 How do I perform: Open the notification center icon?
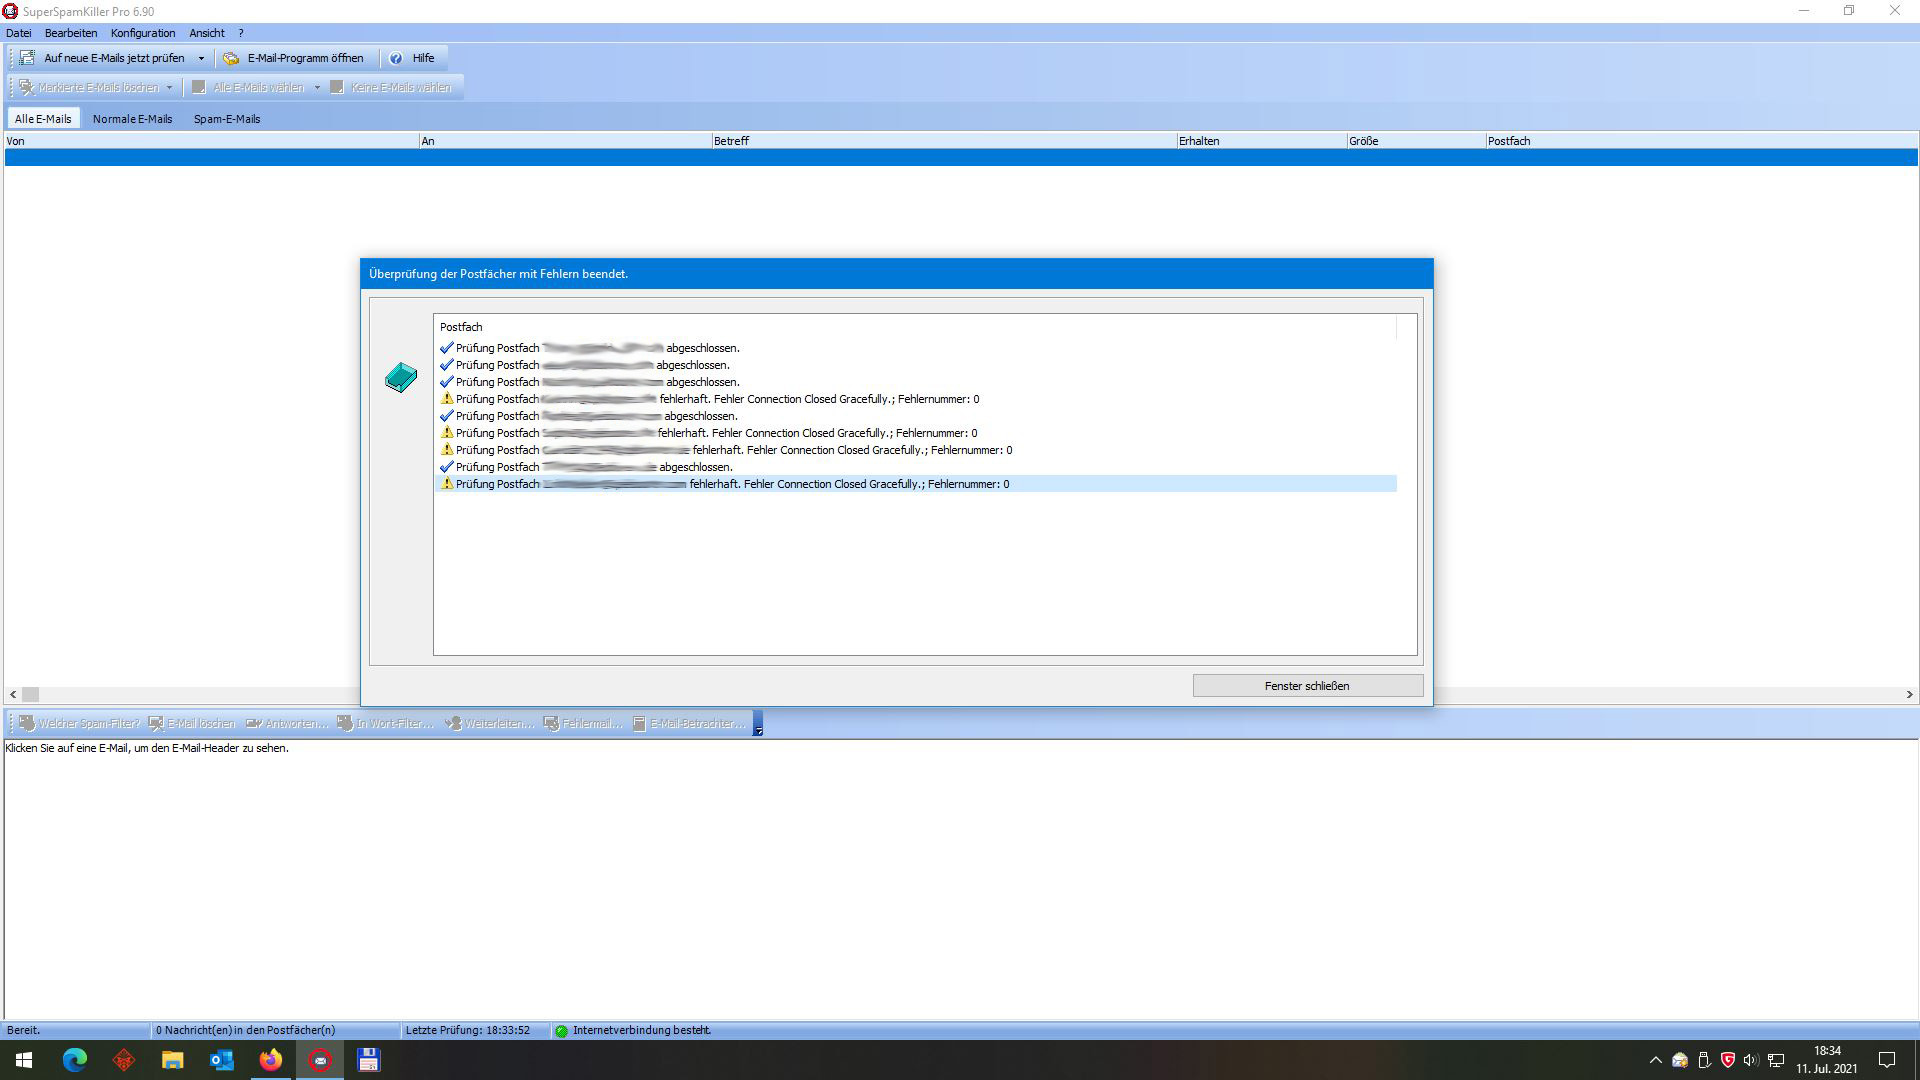pyautogui.click(x=1887, y=1060)
